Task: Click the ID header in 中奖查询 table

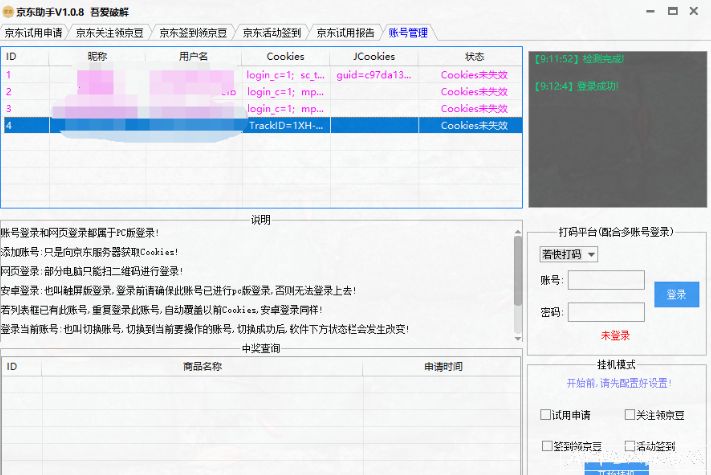Action: click(22, 366)
